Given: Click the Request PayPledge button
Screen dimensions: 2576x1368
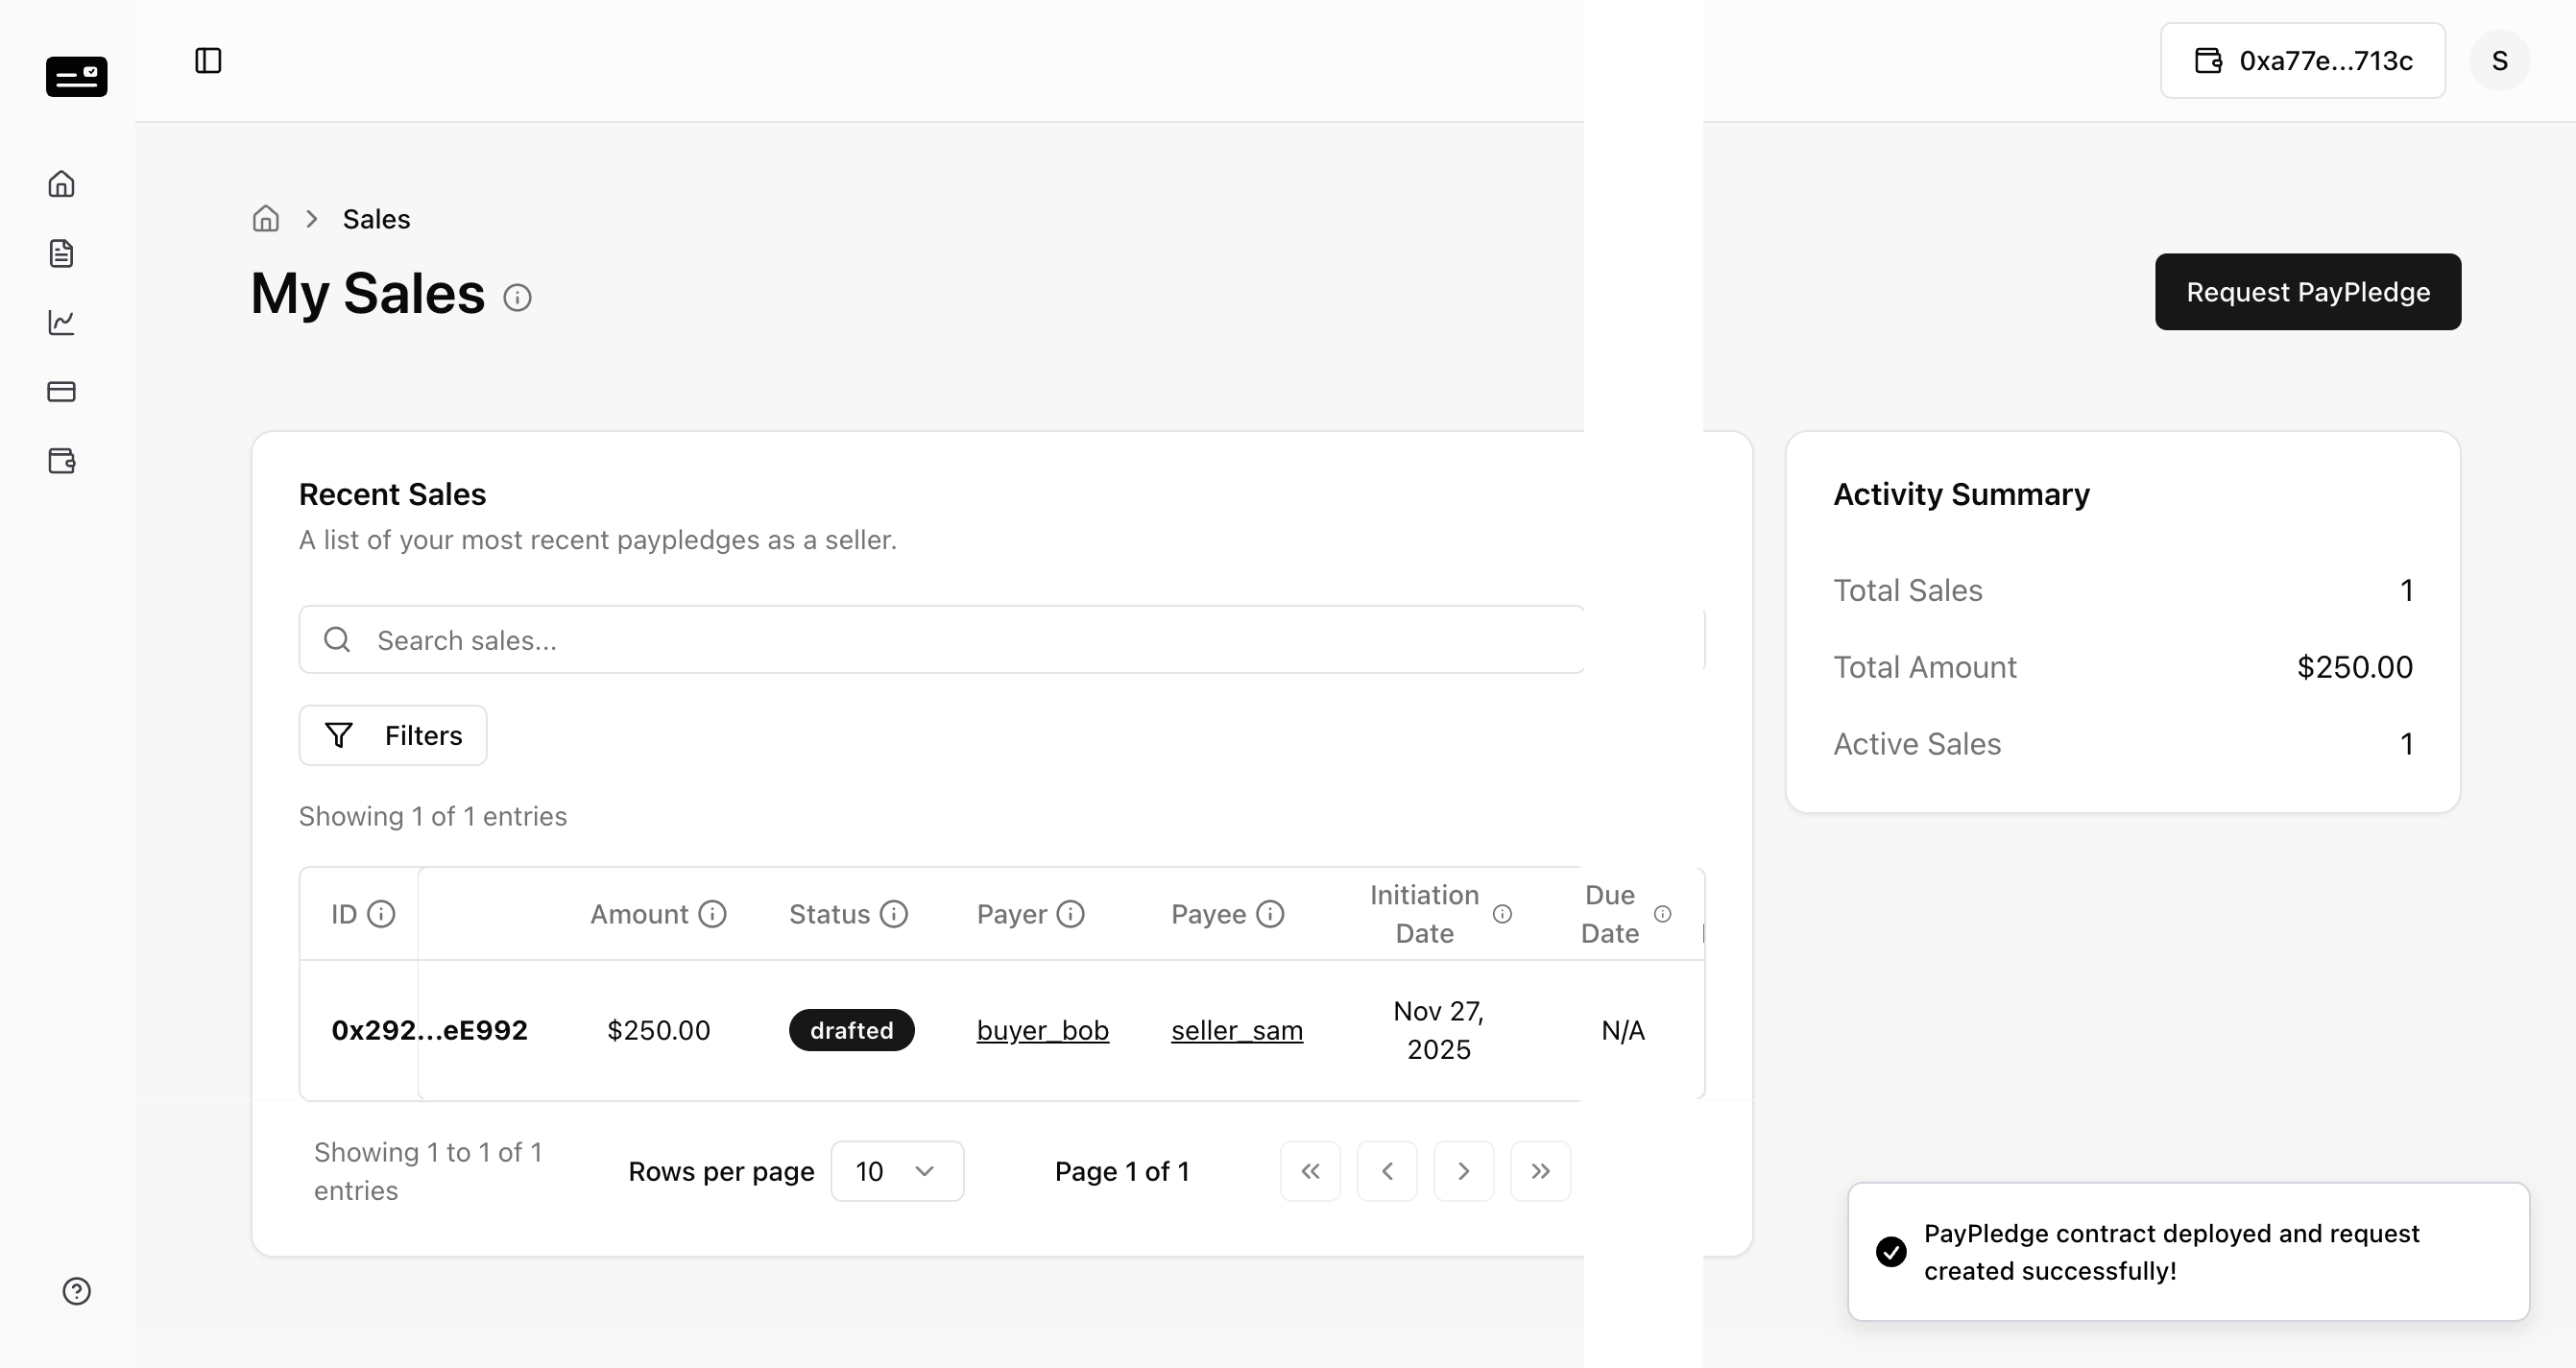Looking at the screenshot, I should tap(2308, 292).
